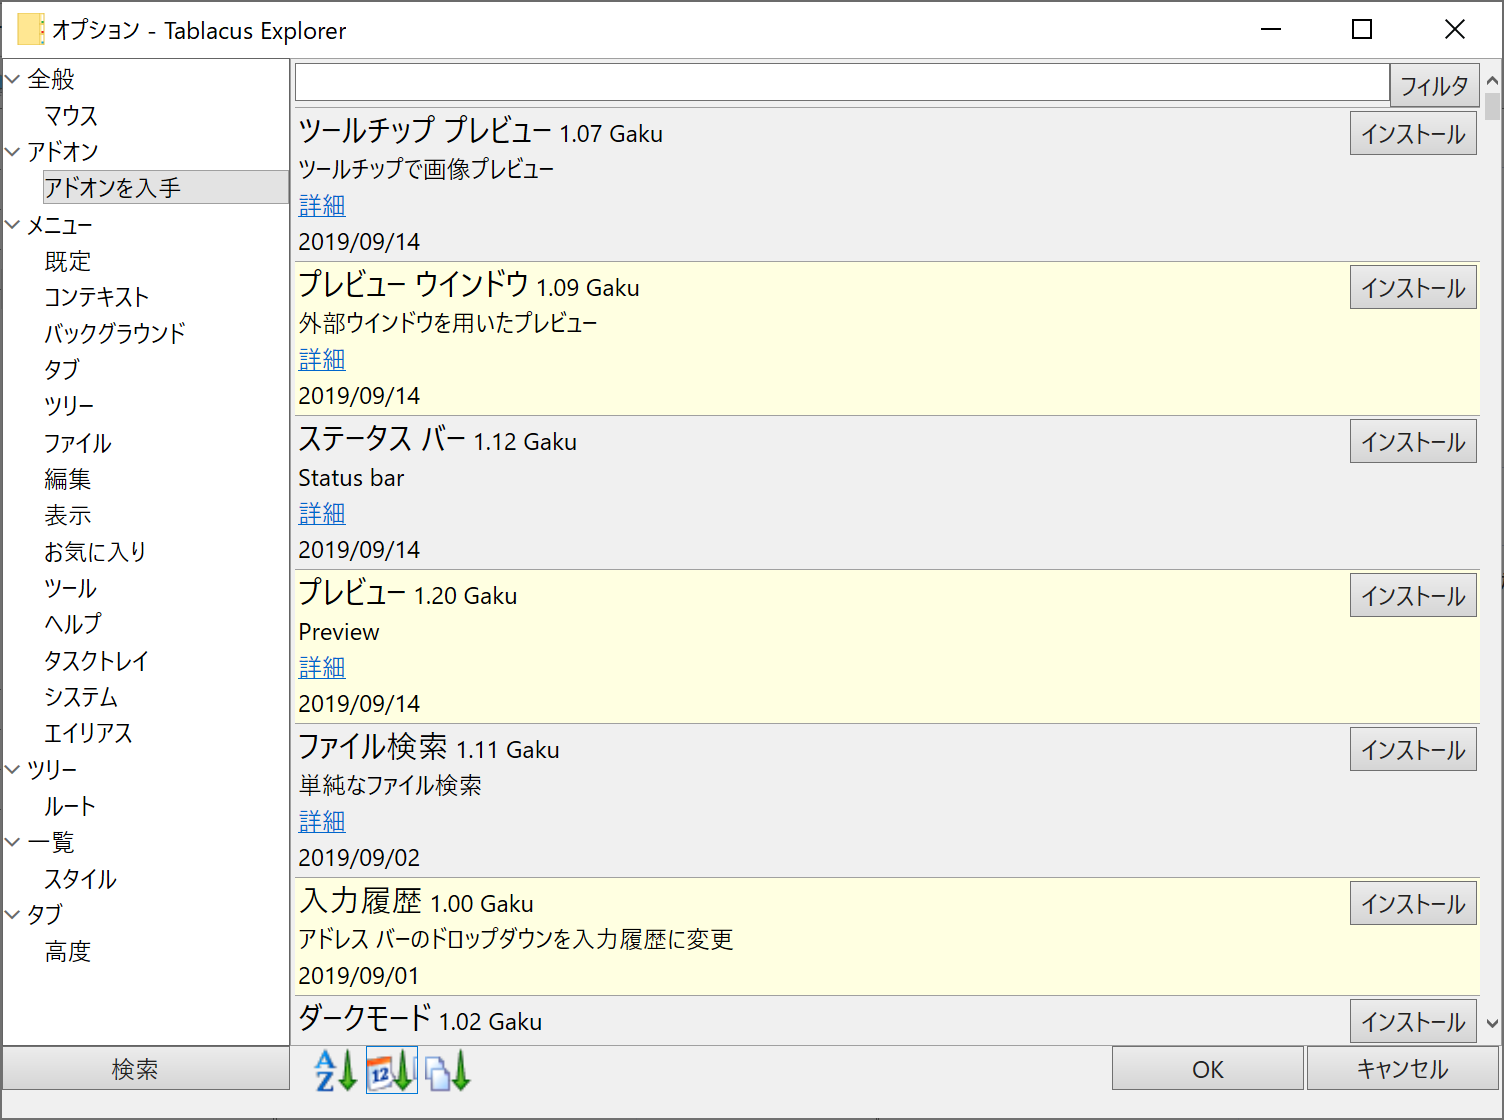Collapse the 一覧 tree node
Image resolution: width=1504 pixels, height=1120 pixels.
pyautogui.click(x=13, y=842)
